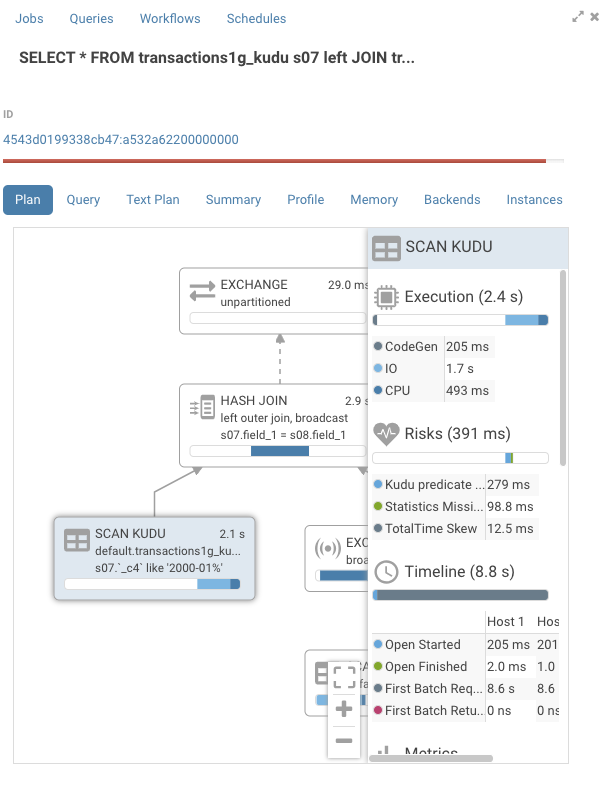
Task: Zoom out with the minus icon
Action: 344,740
